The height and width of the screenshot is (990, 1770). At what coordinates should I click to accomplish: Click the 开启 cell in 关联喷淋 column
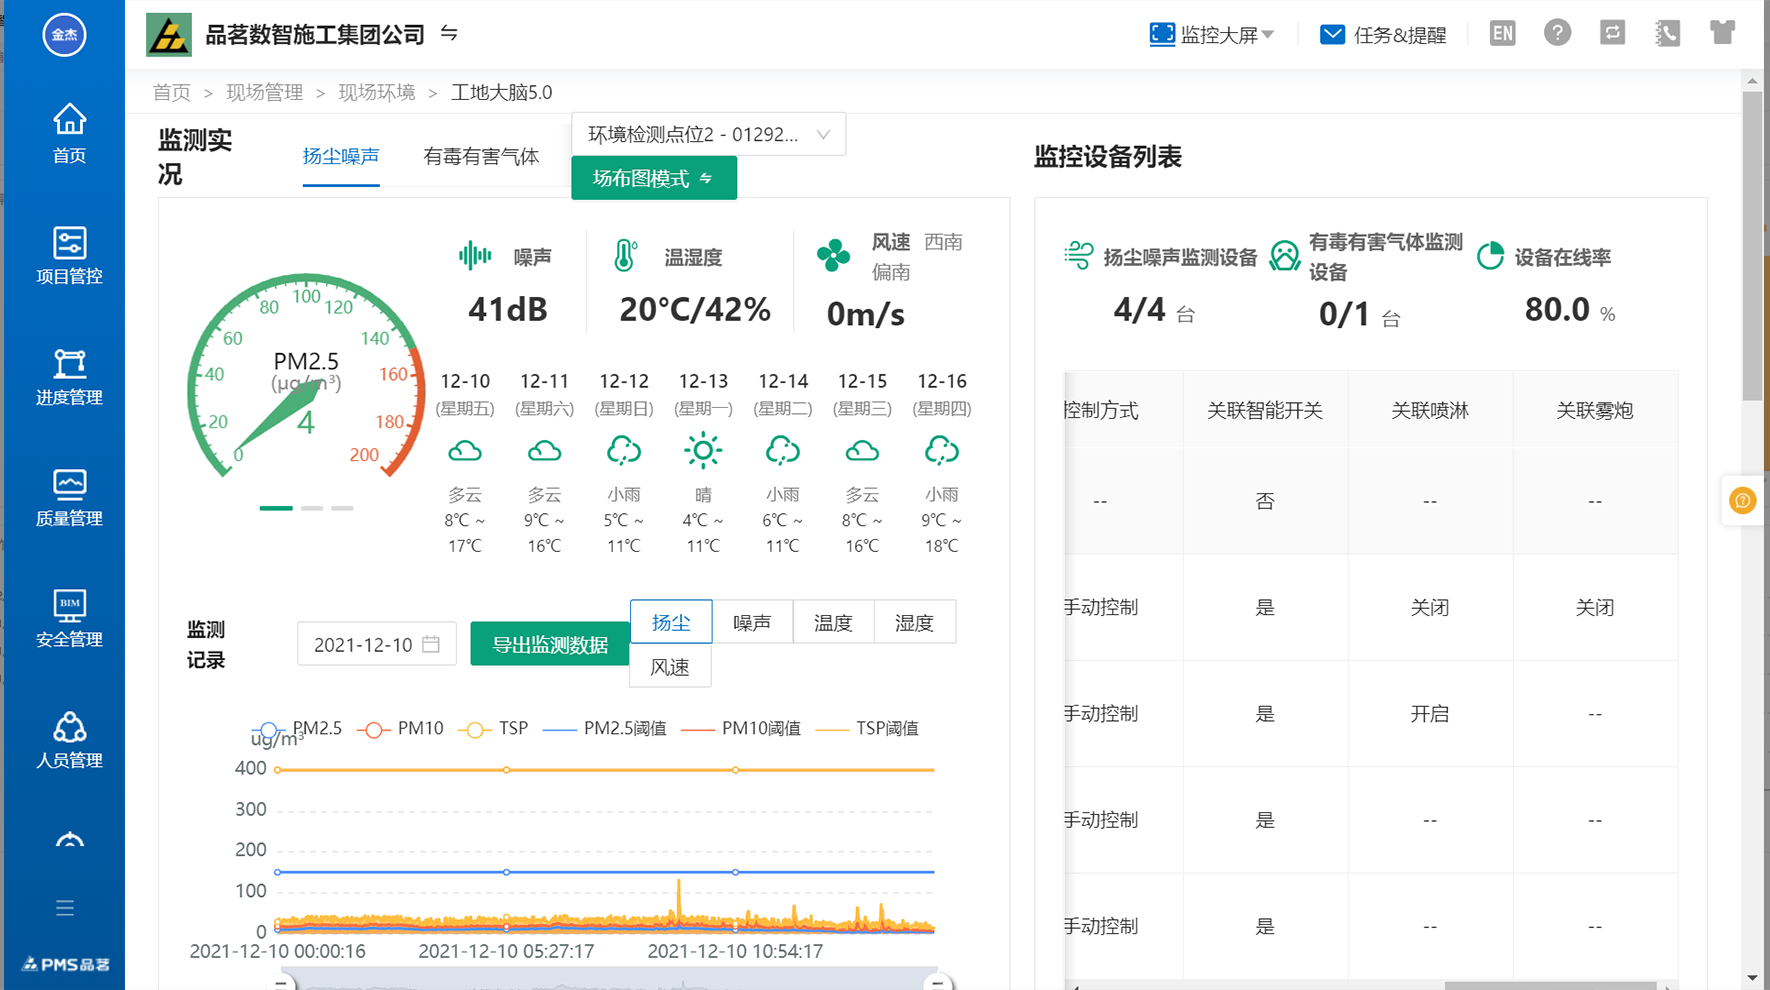[x=1430, y=714]
